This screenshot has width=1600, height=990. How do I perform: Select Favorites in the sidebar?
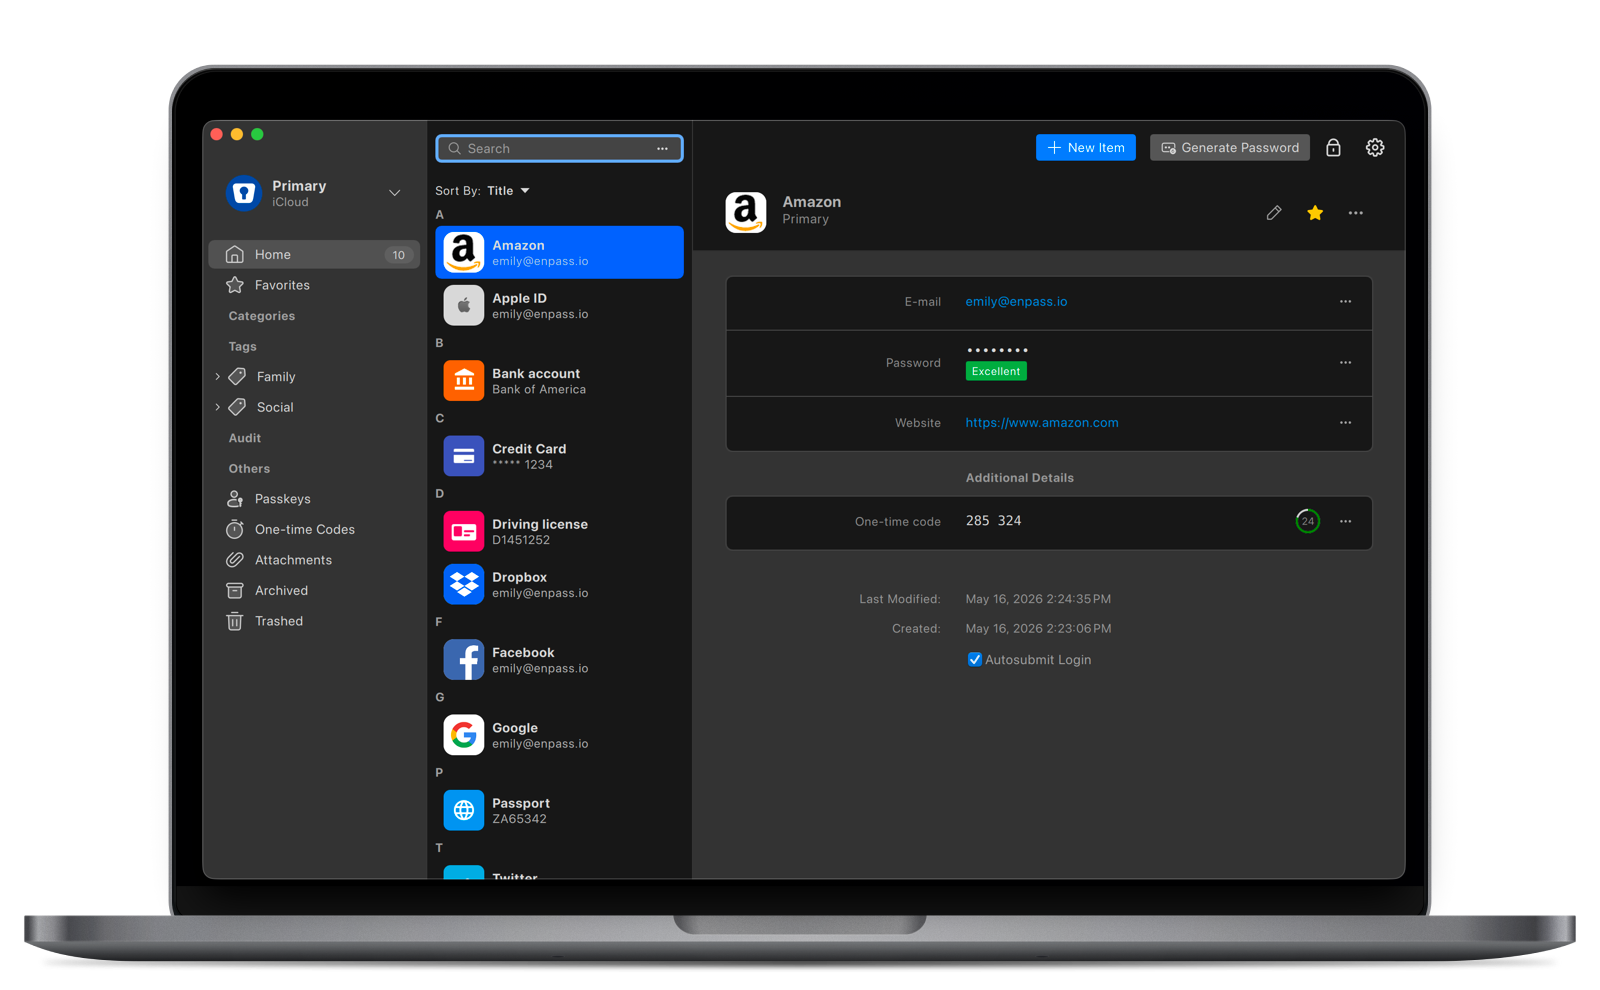[x=312, y=285]
